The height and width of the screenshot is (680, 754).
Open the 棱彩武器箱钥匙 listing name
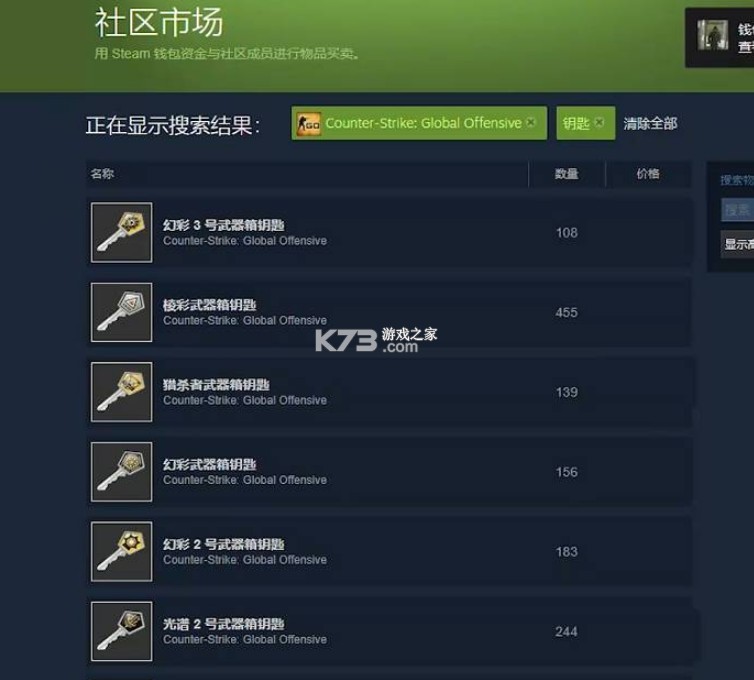pyautogui.click(x=209, y=305)
